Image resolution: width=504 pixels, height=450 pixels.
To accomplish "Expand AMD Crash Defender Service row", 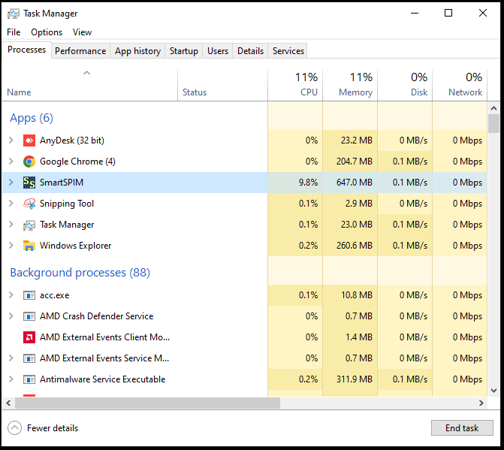I will coord(11,316).
